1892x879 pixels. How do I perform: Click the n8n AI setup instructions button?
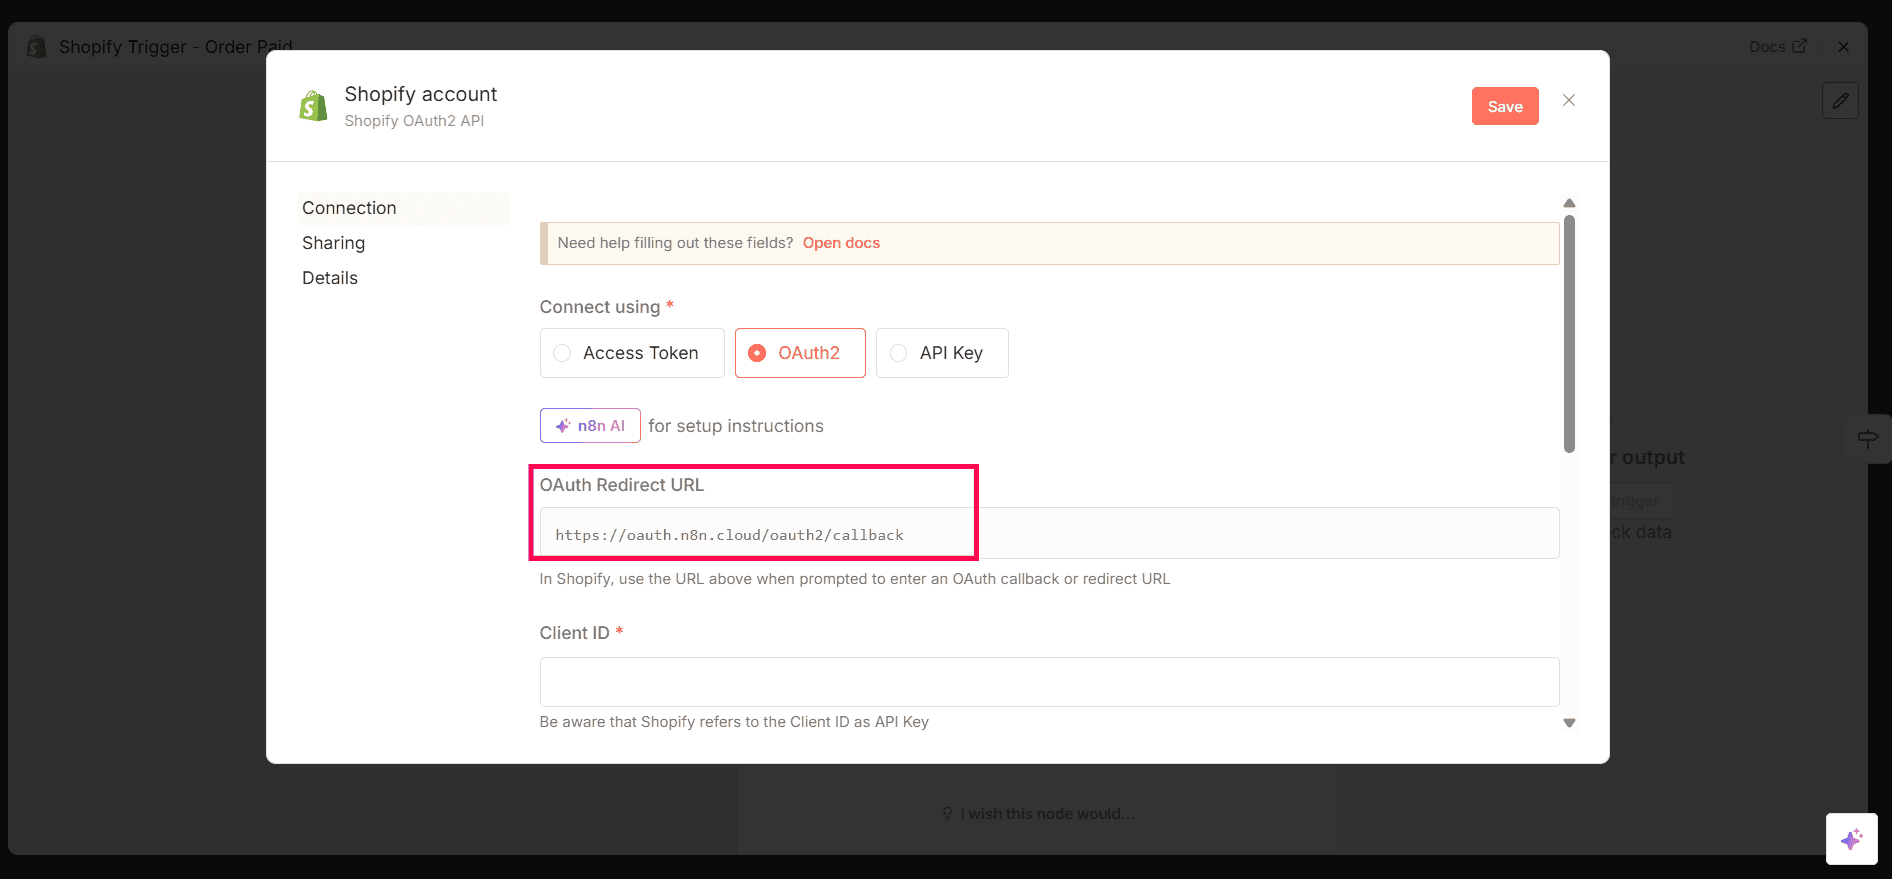click(590, 426)
